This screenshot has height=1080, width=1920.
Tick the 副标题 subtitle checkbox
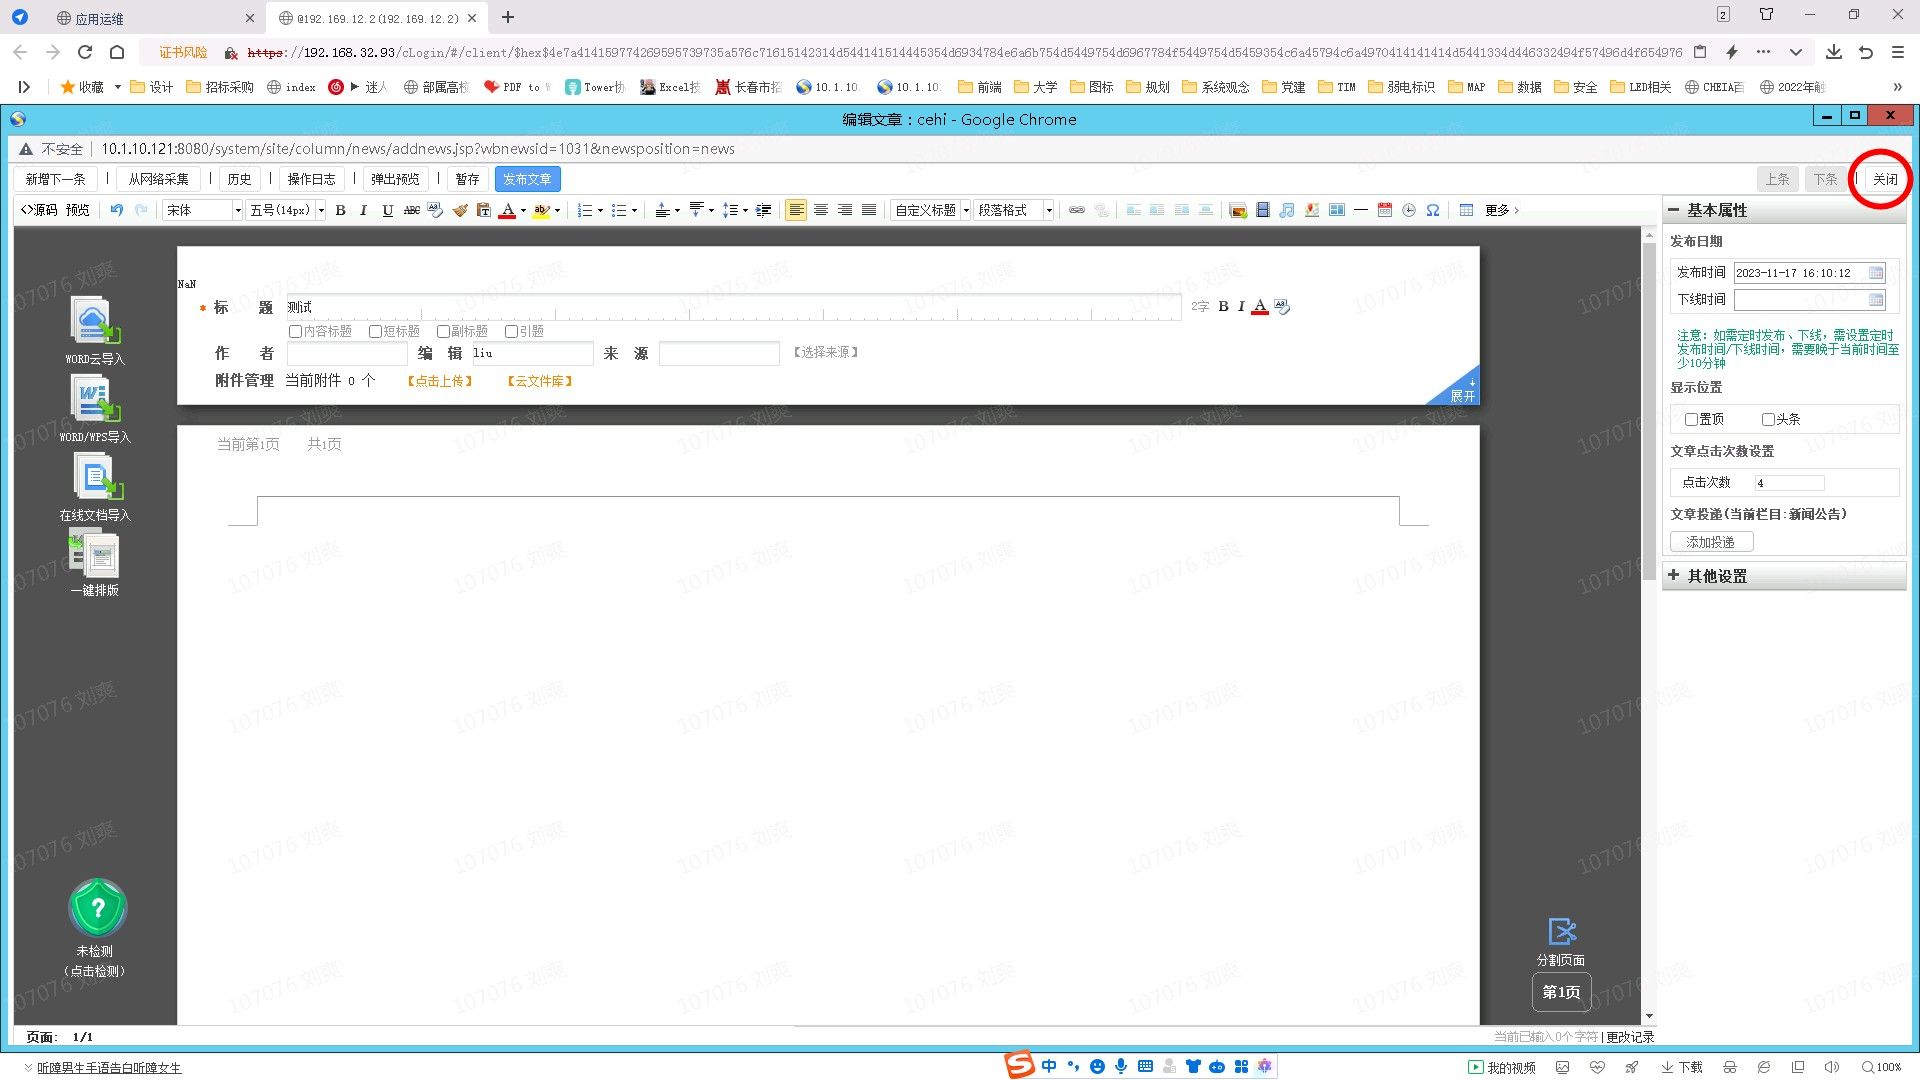pyautogui.click(x=443, y=332)
